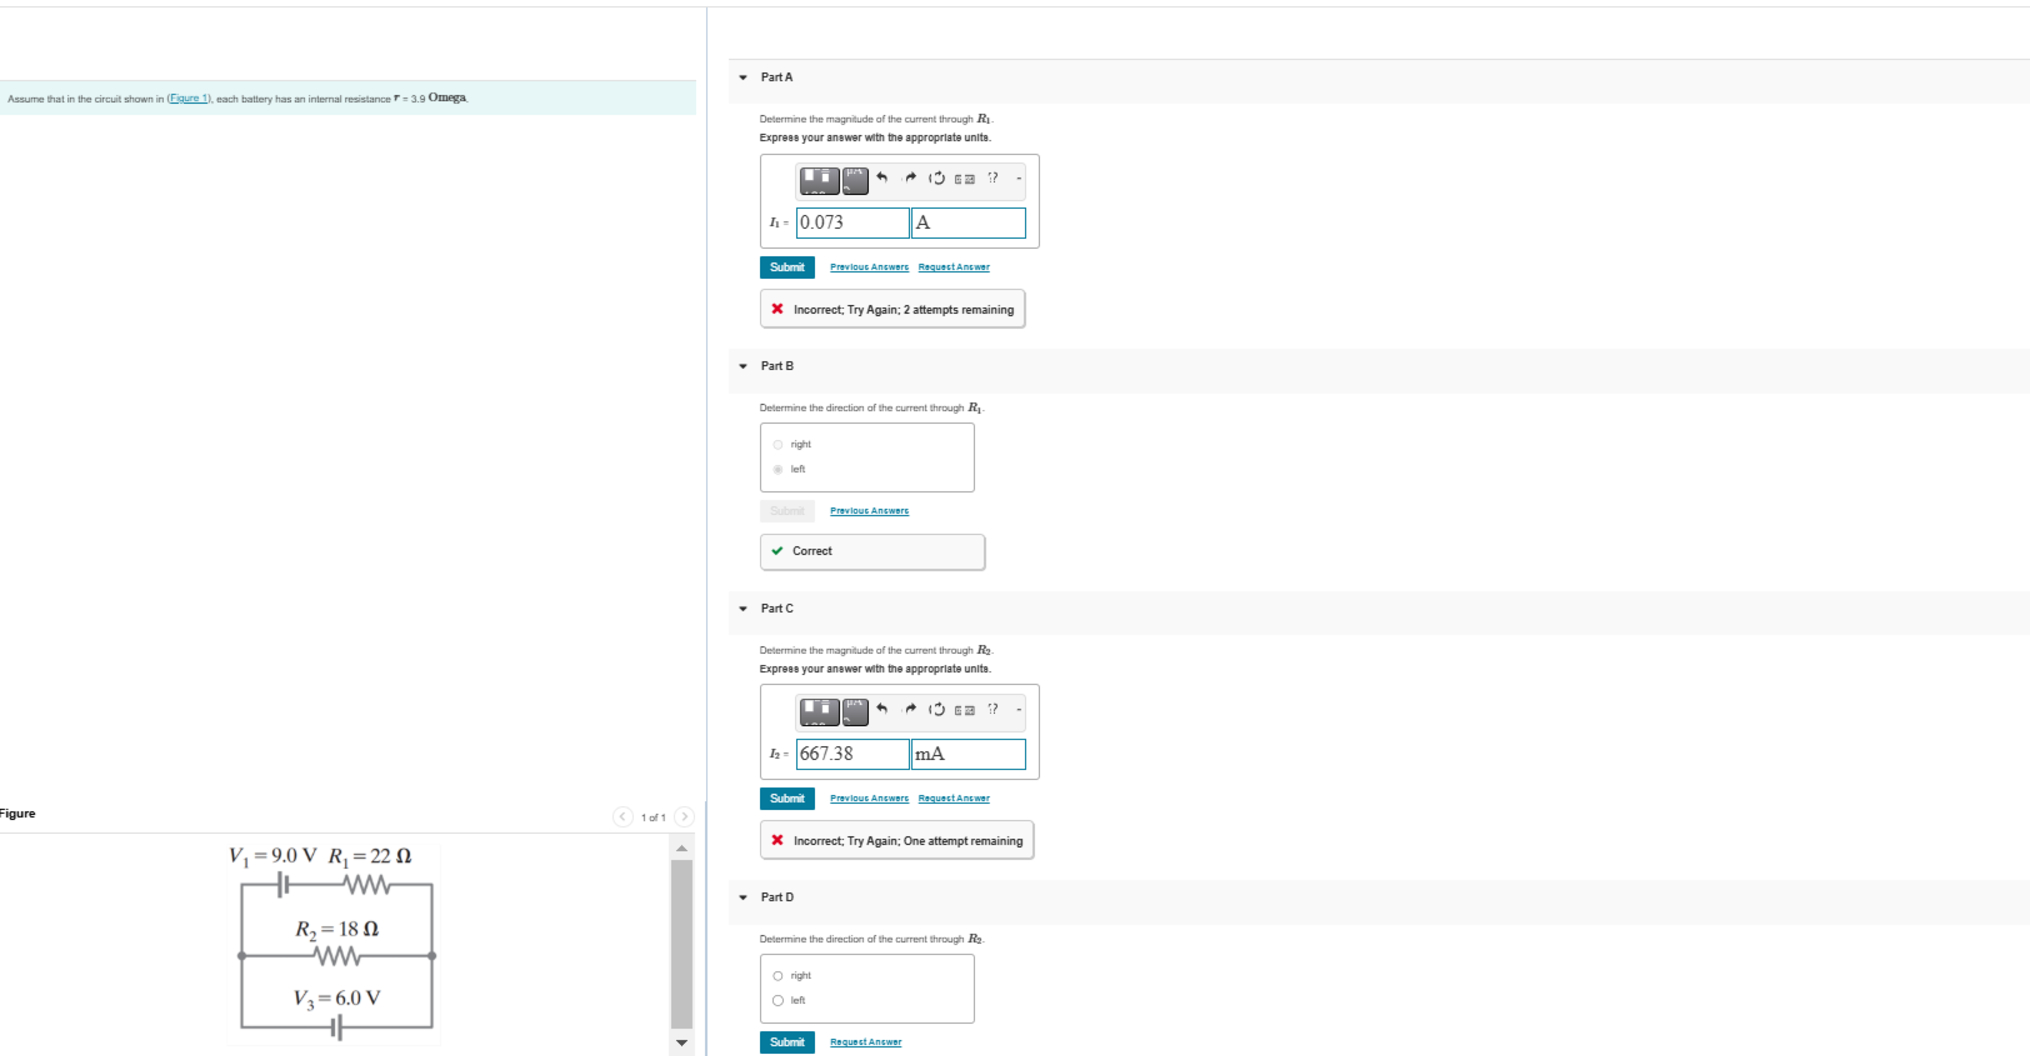This screenshot has height=1056, width=2030.
Task: Open the symbols/units tool in Part C toolbar
Action: (855, 711)
